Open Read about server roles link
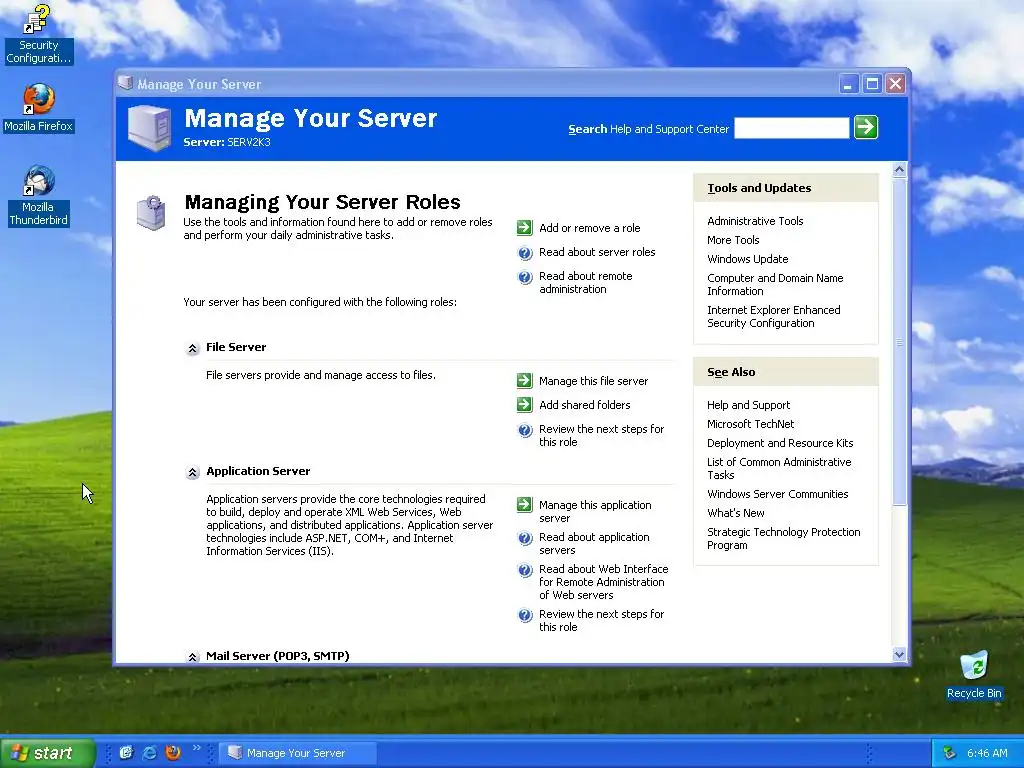This screenshot has height=768, width=1024. [597, 252]
